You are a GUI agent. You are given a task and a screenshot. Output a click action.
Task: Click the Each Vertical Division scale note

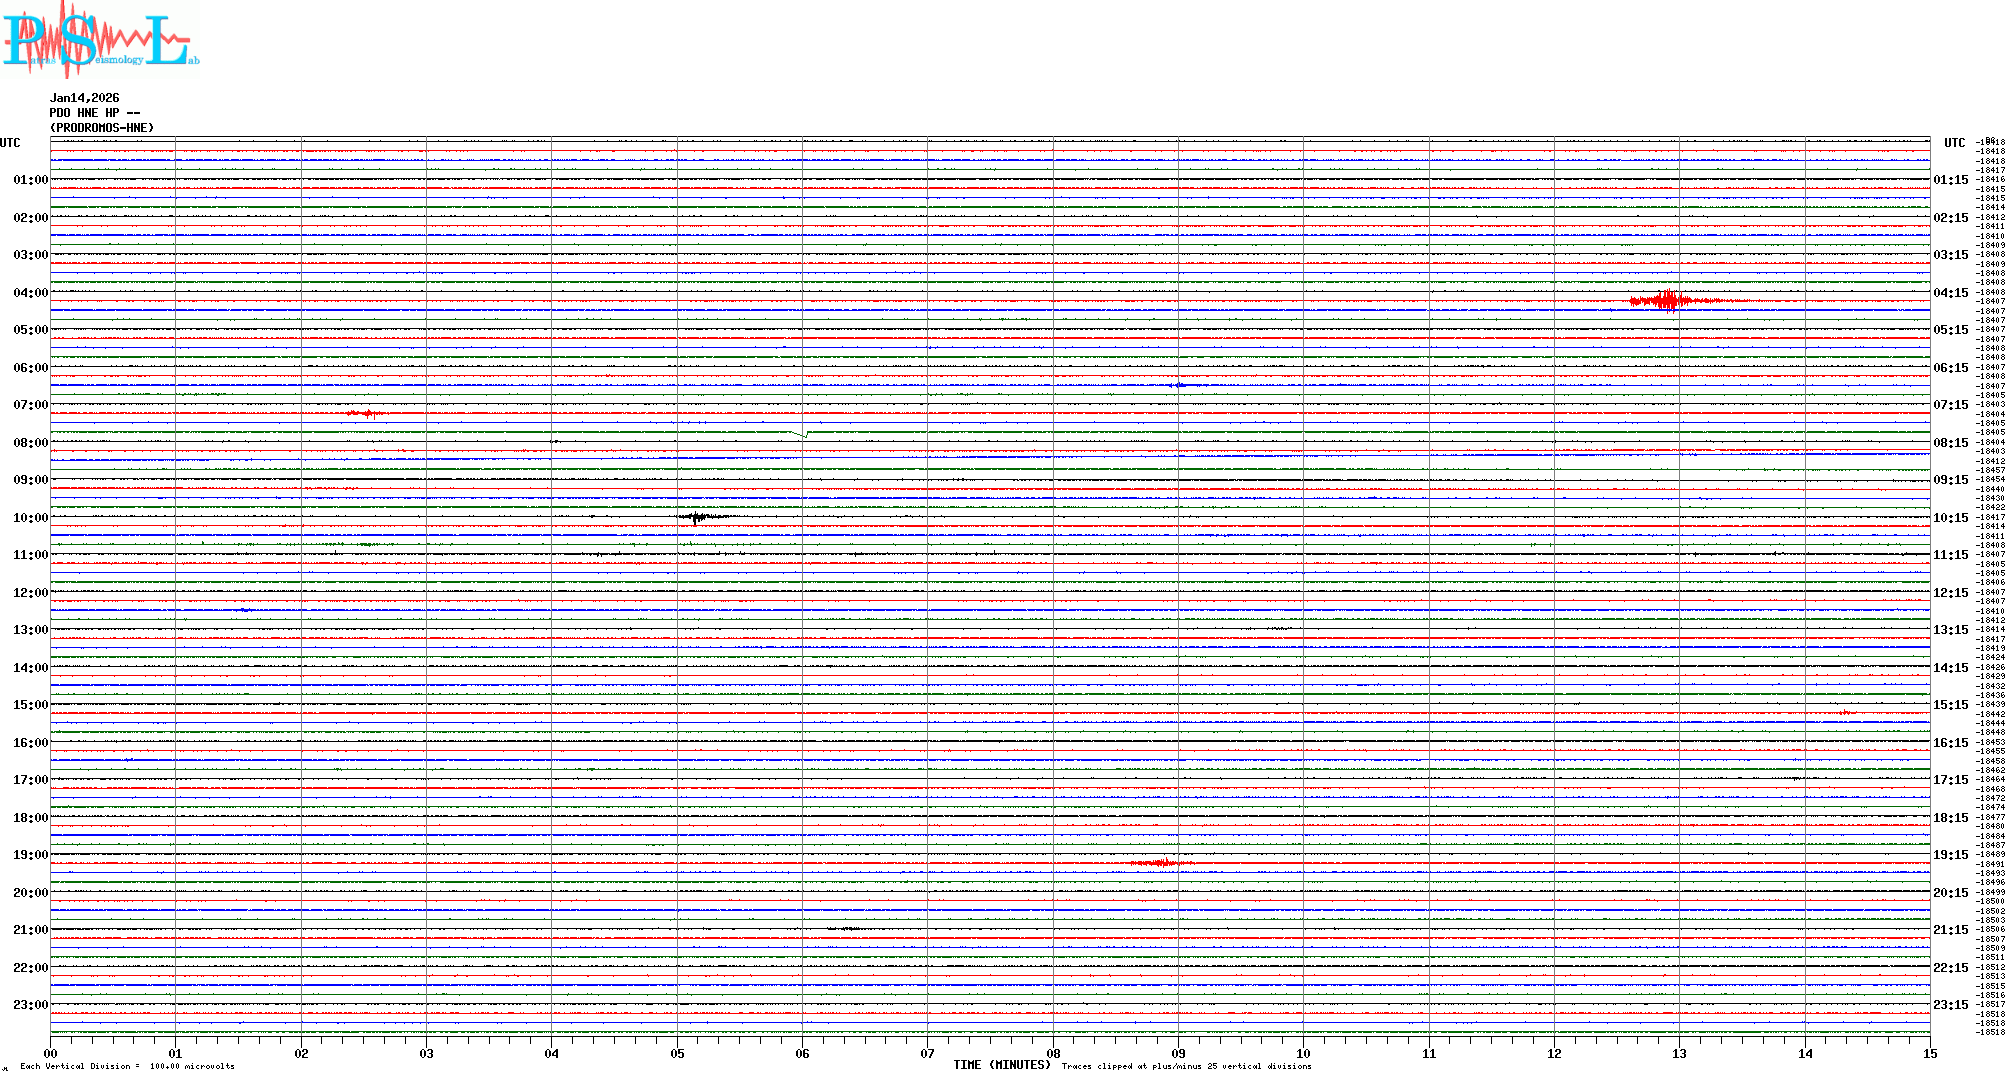pyautogui.click(x=127, y=1066)
